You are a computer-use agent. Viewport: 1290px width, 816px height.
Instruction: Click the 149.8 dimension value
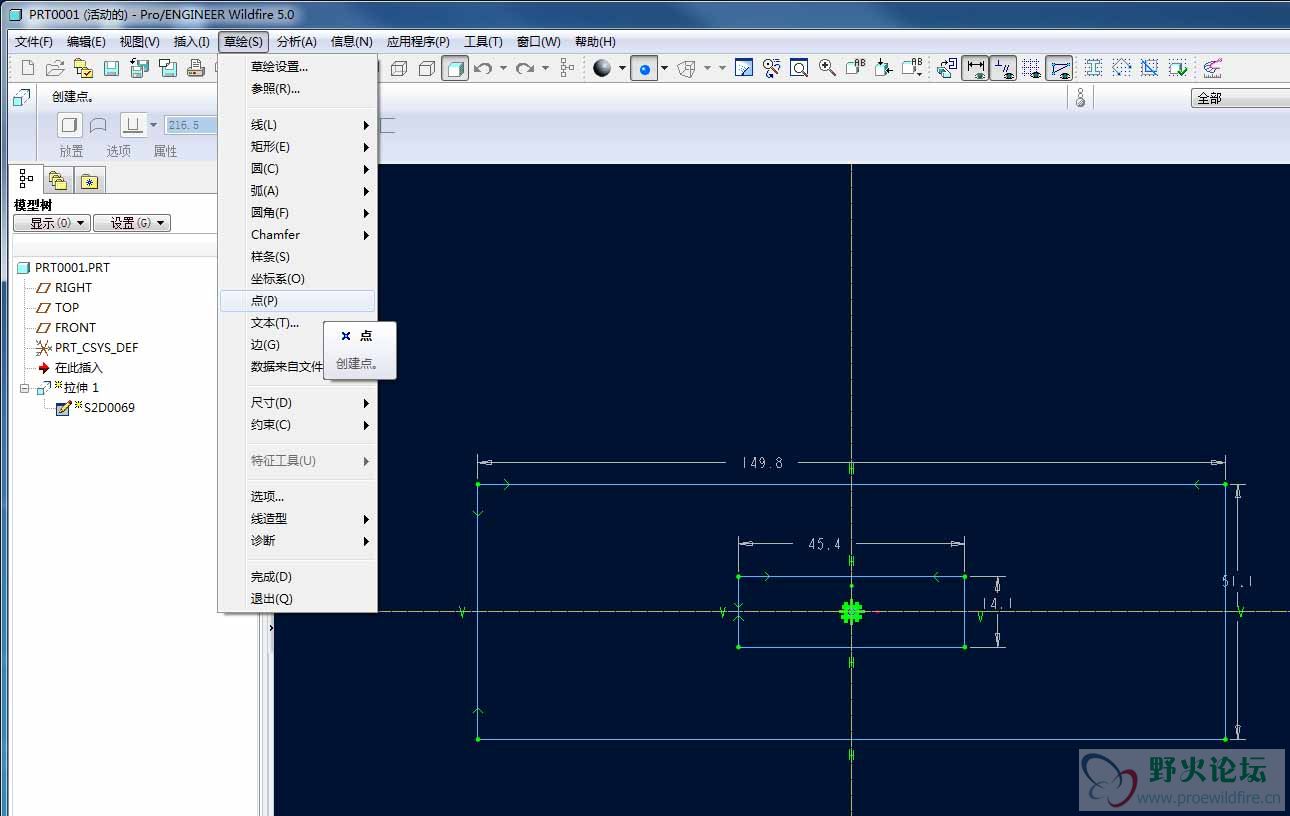click(763, 463)
